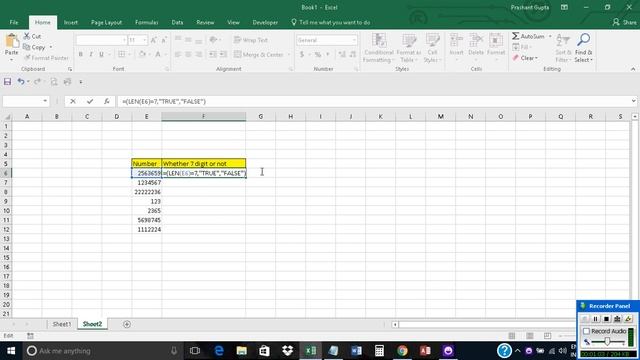Click the Review tab
This screenshot has height=360, width=640.
click(x=205, y=22)
